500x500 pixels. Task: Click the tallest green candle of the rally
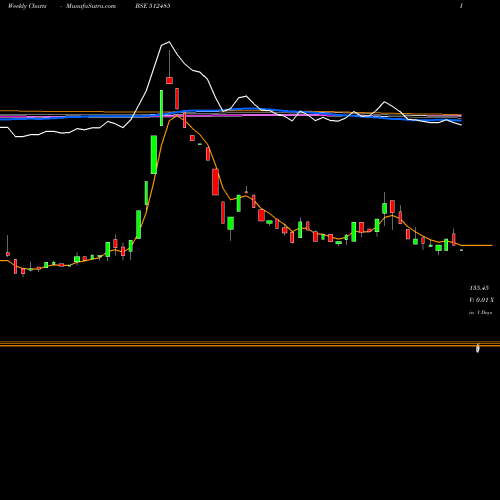coord(154,154)
